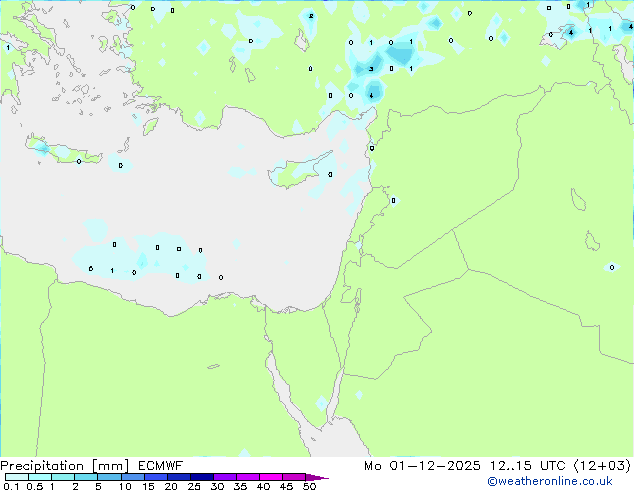Click the legend scale label "45"
This screenshot has height=490, width=634.
[x=287, y=486]
